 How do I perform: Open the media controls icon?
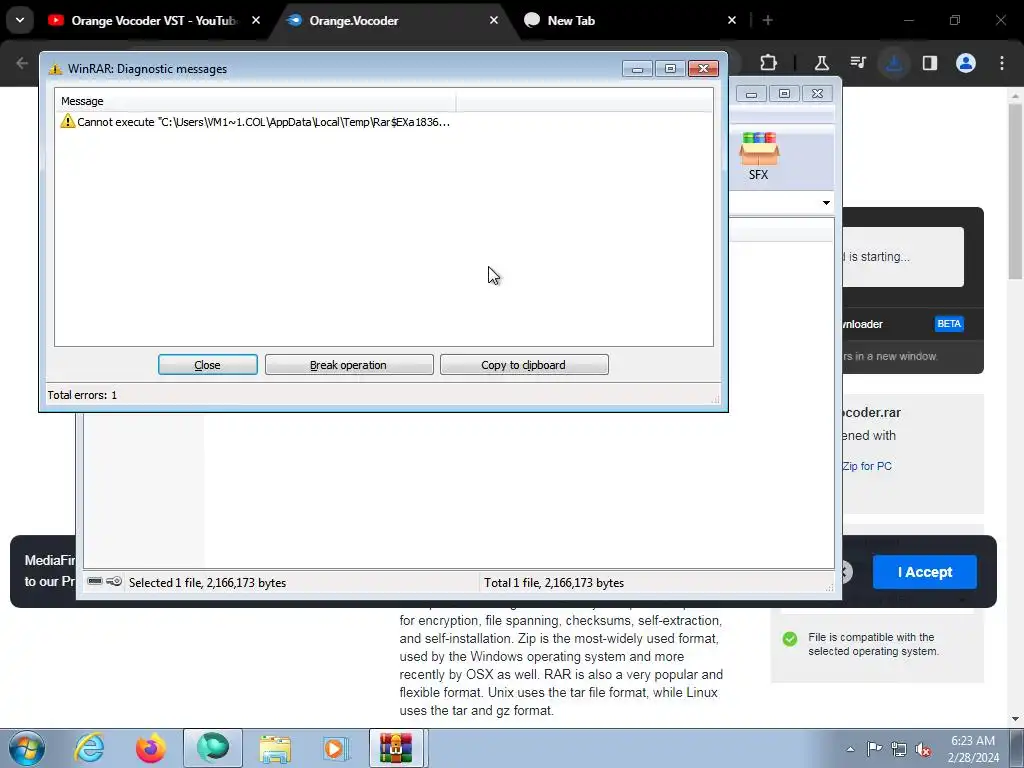point(858,63)
